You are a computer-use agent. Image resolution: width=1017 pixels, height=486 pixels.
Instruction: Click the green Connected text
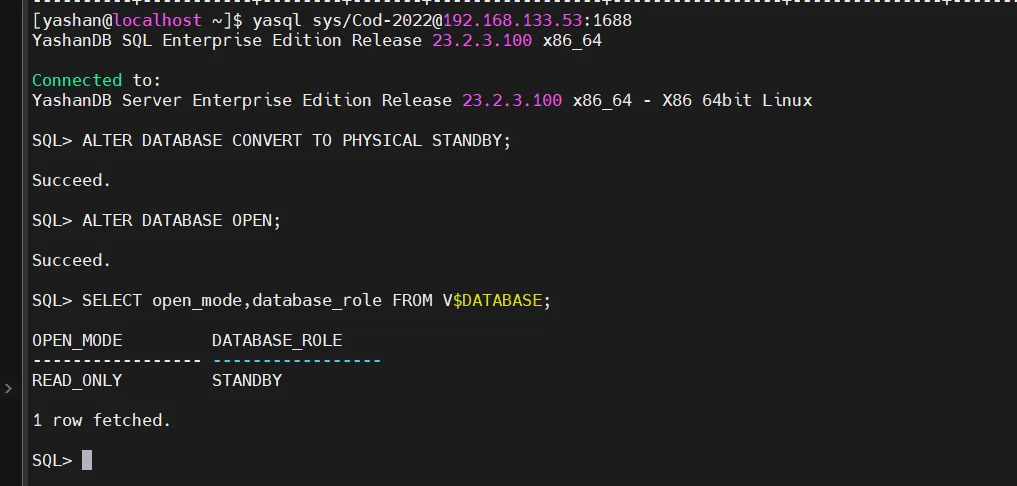click(77, 80)
